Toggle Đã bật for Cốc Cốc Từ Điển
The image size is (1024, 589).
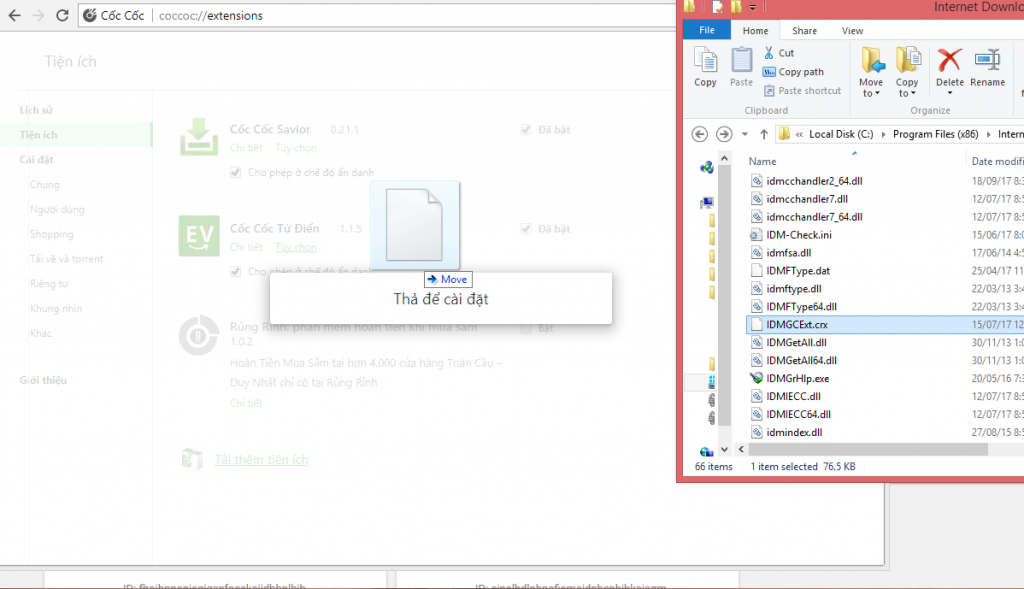pos(526,229)
